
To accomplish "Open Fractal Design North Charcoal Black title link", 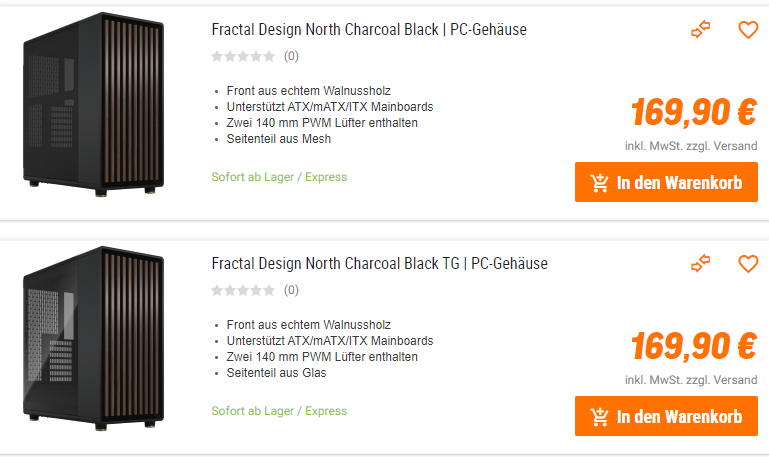I will (369, 30).
